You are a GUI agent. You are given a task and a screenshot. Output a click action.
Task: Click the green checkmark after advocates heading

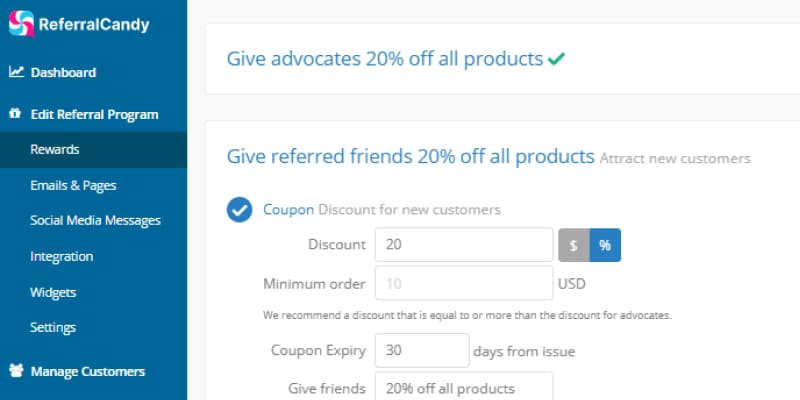(x=556, y=59)
